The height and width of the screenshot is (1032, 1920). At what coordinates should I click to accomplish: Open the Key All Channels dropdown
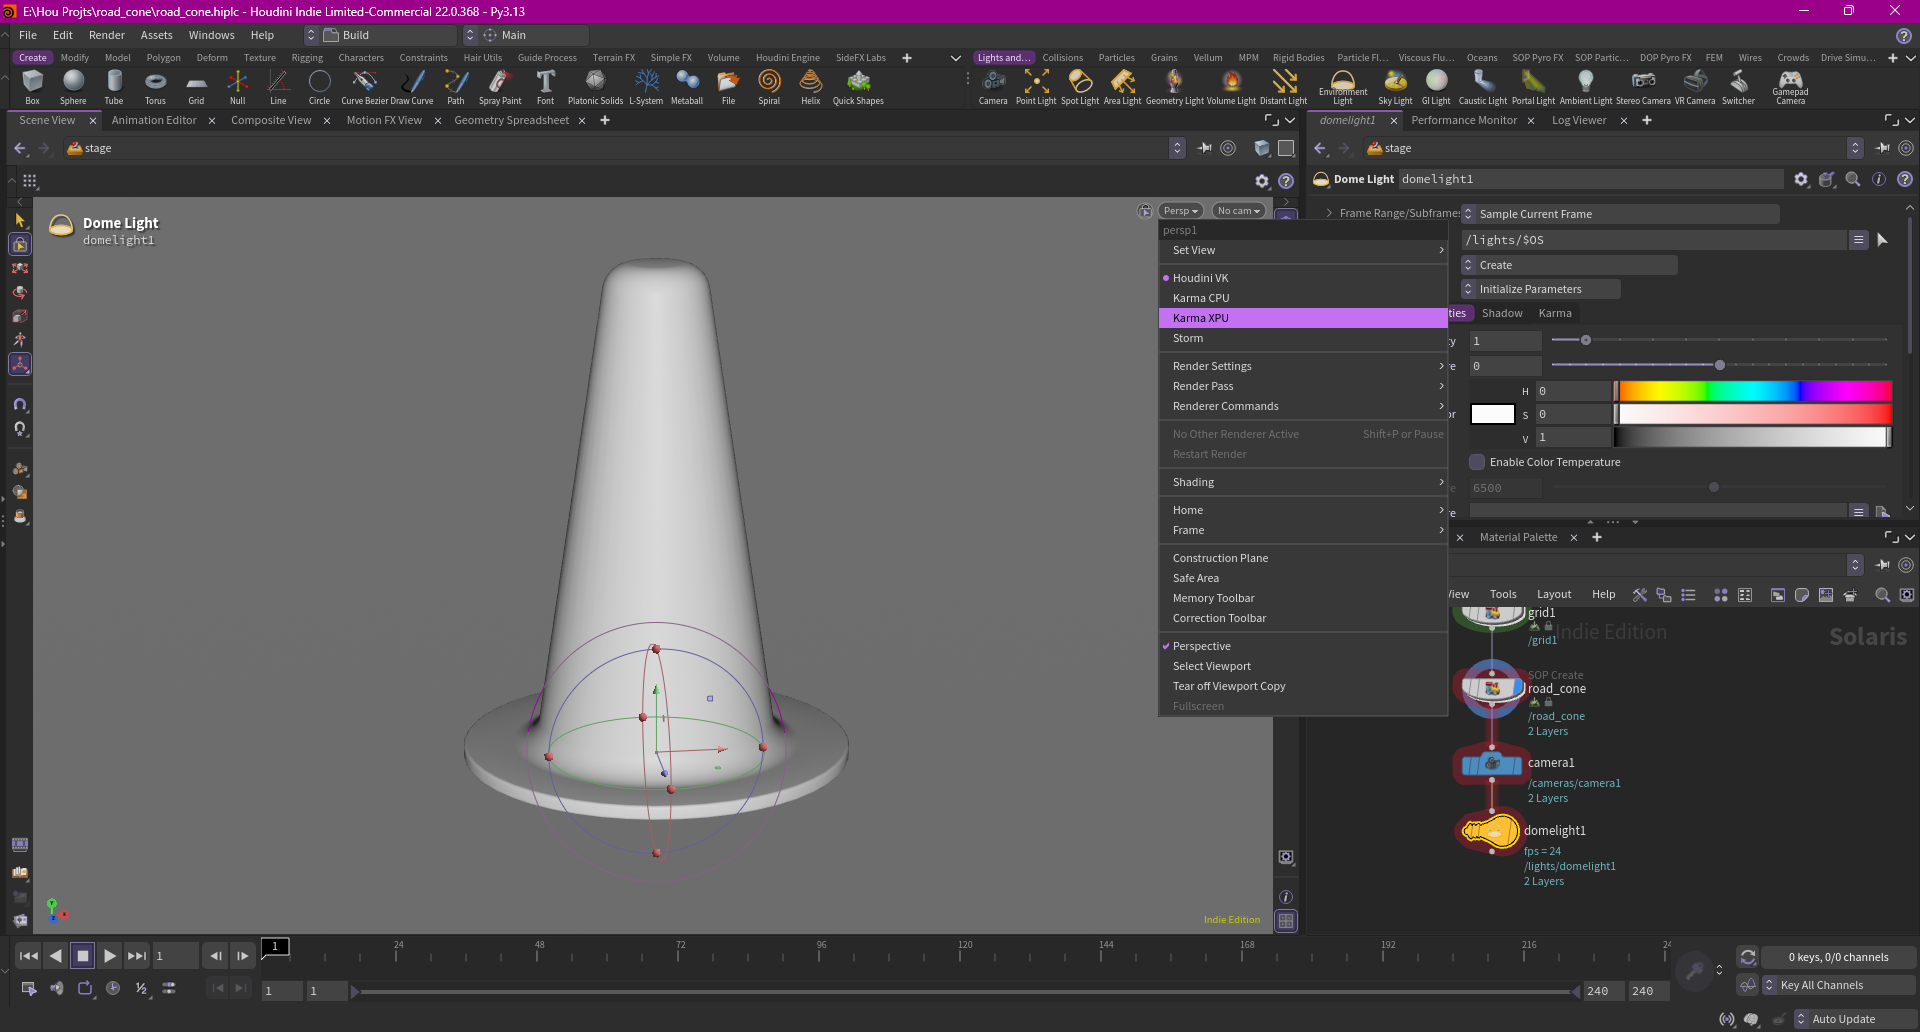point(1838,985)
